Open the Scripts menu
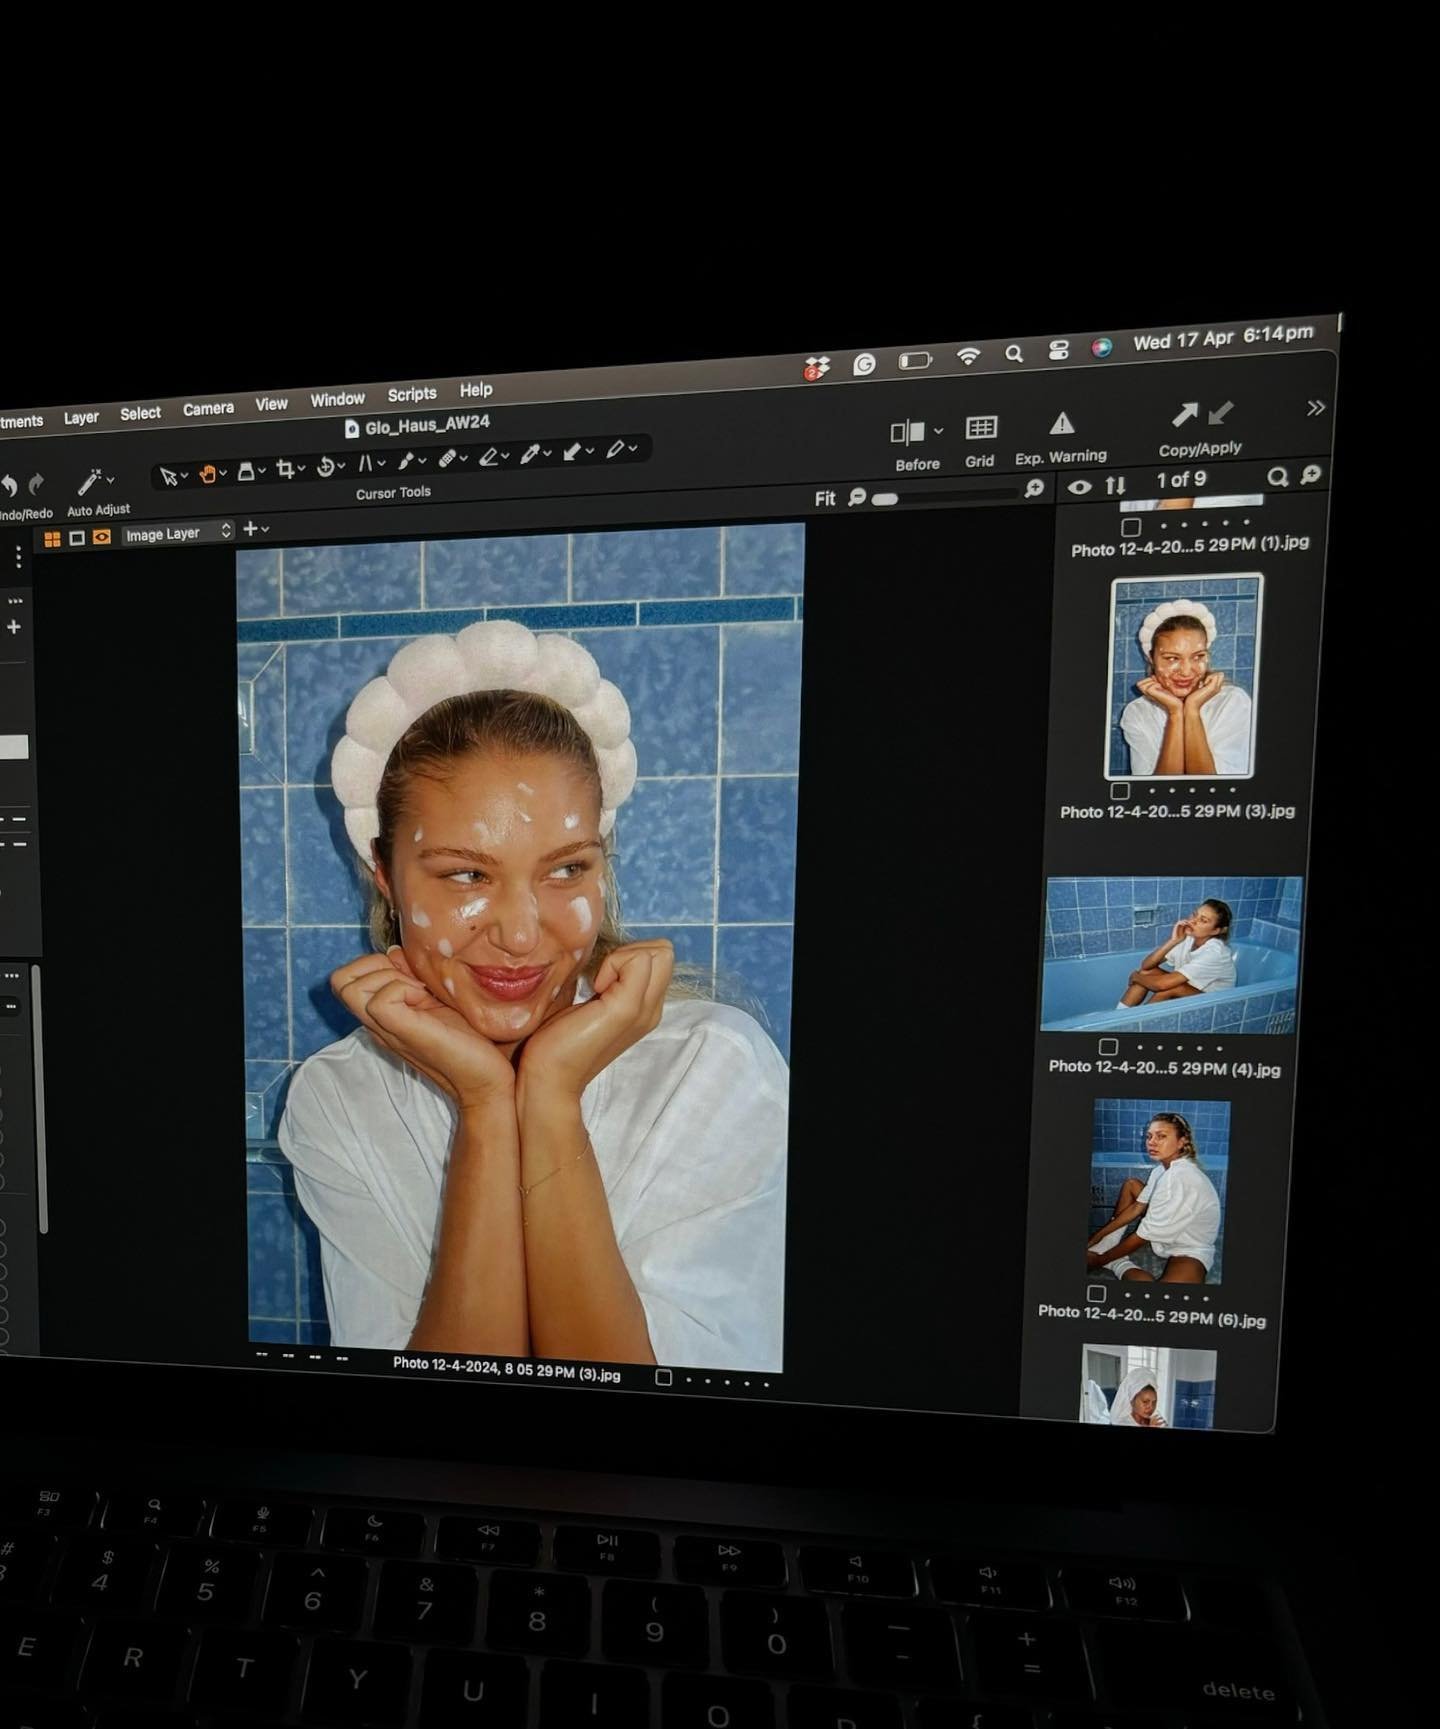The image size is (1440, 1729). tap(412, 394)
